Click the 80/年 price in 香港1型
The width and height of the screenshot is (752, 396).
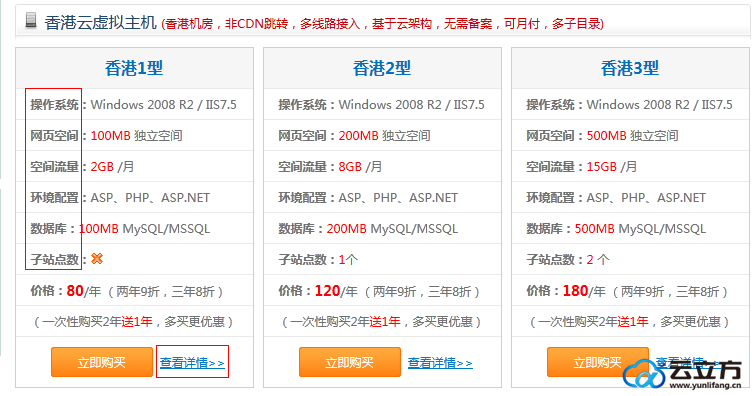[x=84, y=291]
